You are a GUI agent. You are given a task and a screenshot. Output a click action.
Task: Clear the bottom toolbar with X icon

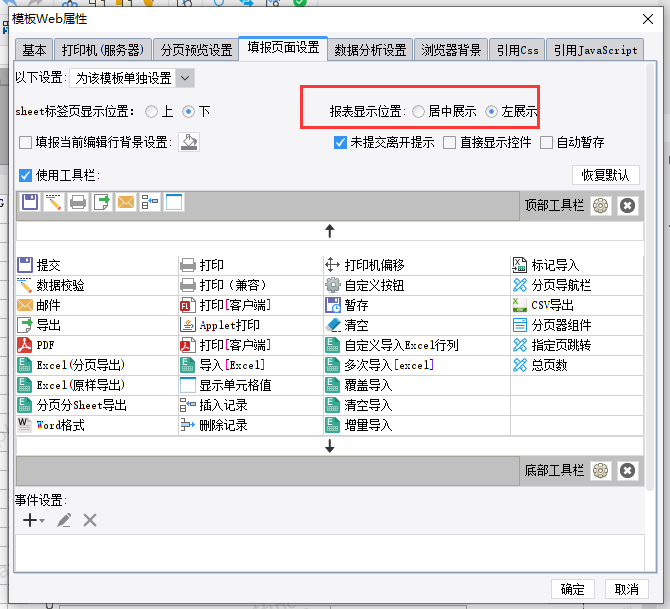[627, 471]
